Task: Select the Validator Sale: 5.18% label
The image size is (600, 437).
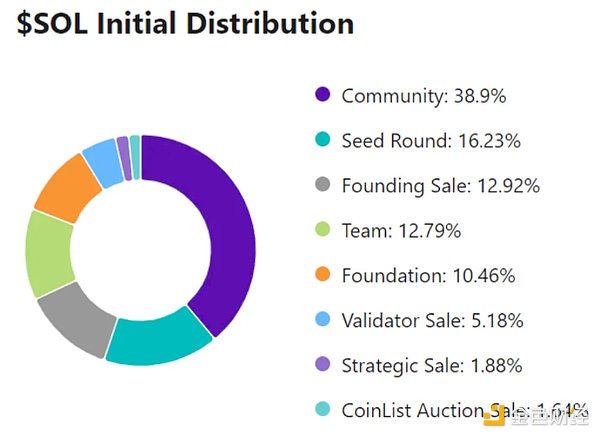Action: pos(433,321)
